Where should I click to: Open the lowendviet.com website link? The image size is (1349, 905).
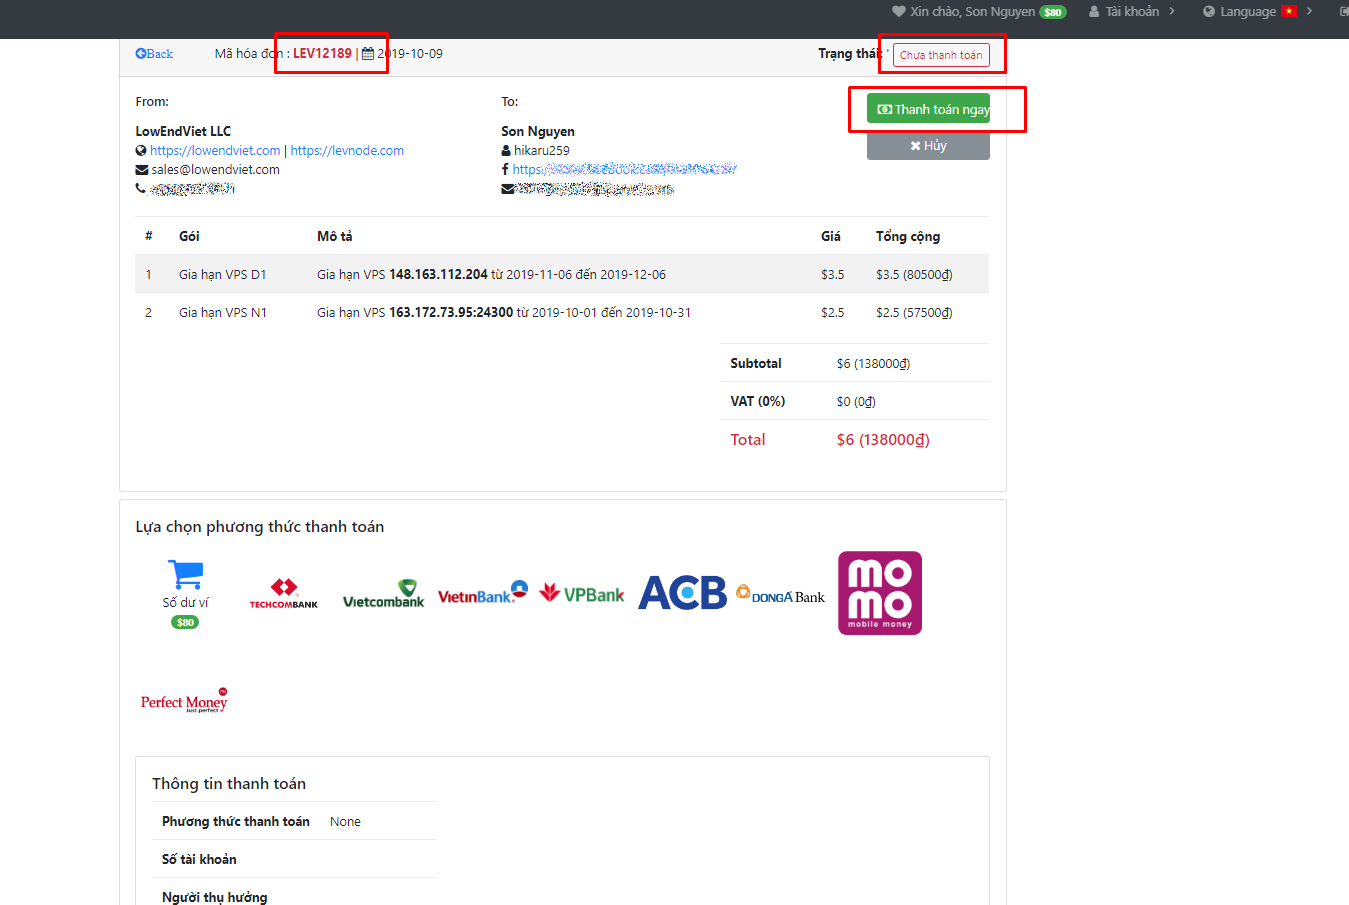point(215,151)
